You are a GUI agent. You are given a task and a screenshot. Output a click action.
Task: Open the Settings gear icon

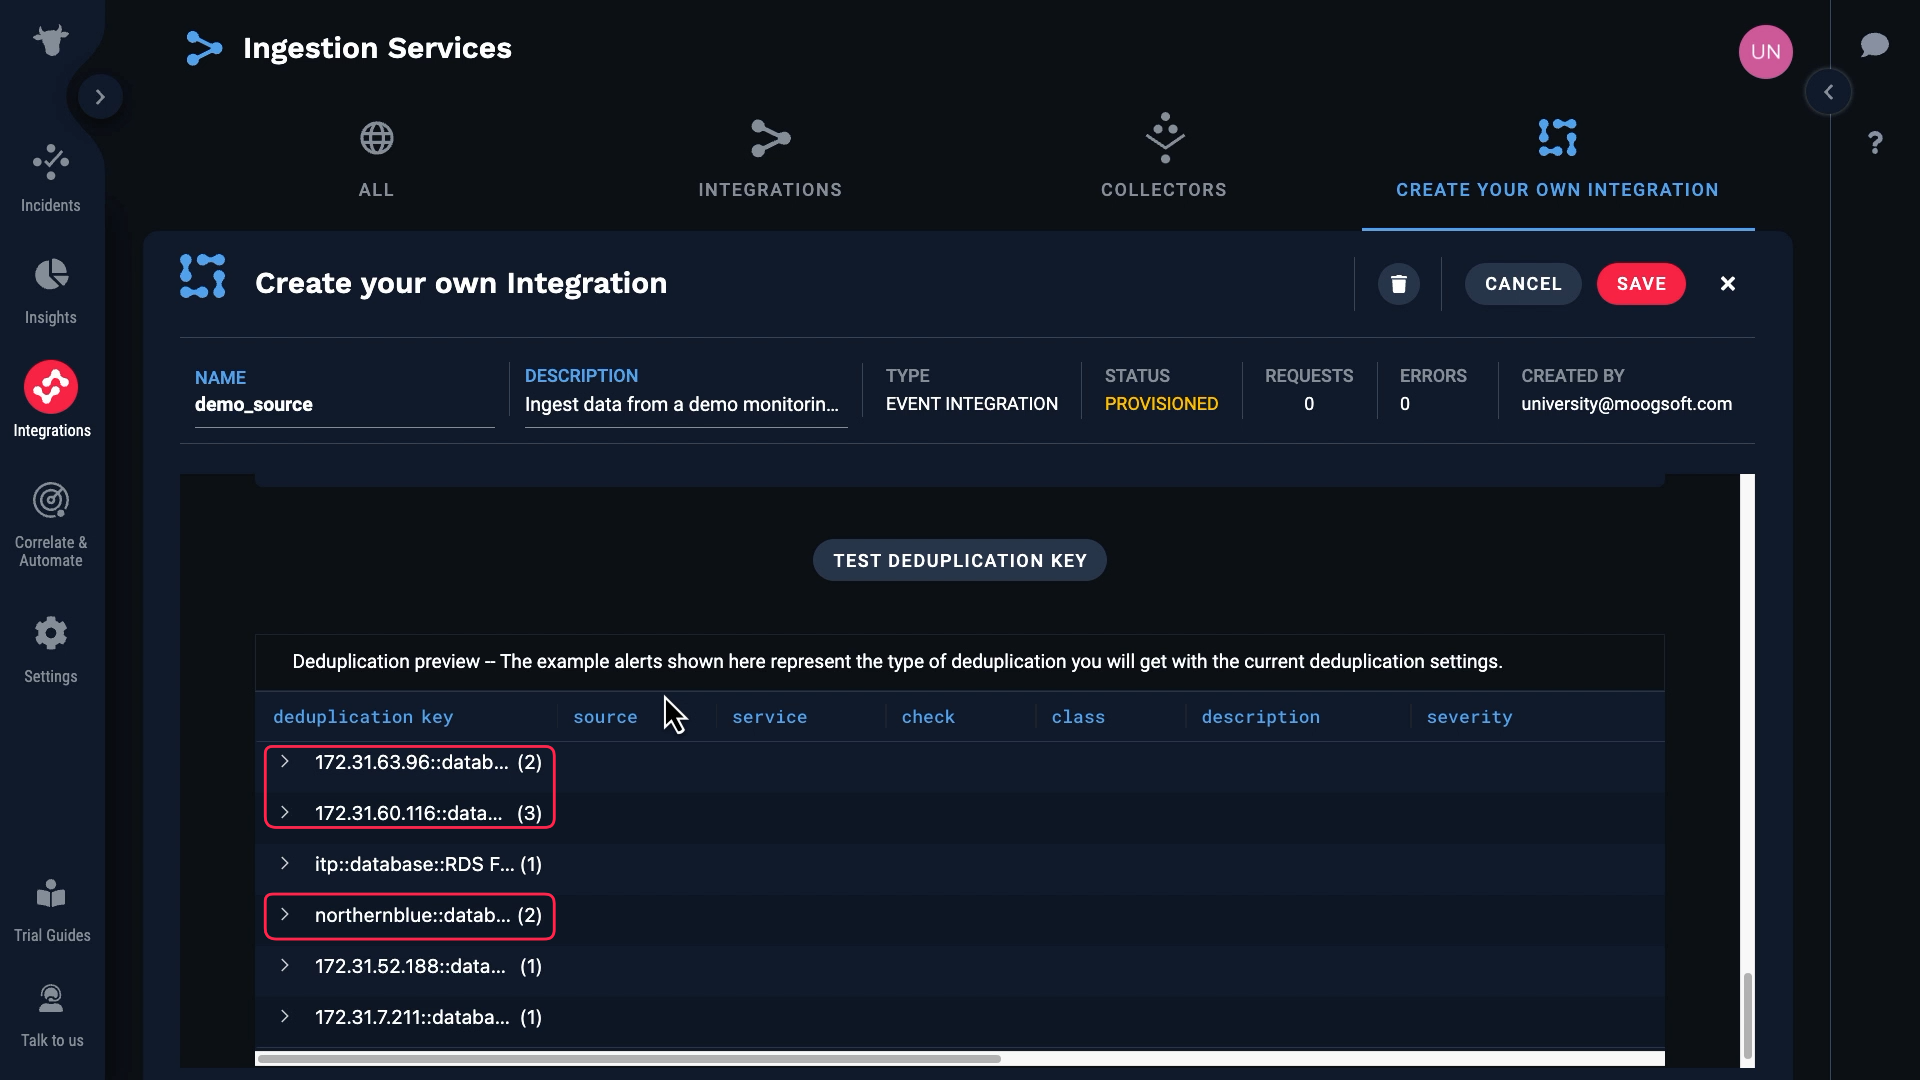click(50, 633)
